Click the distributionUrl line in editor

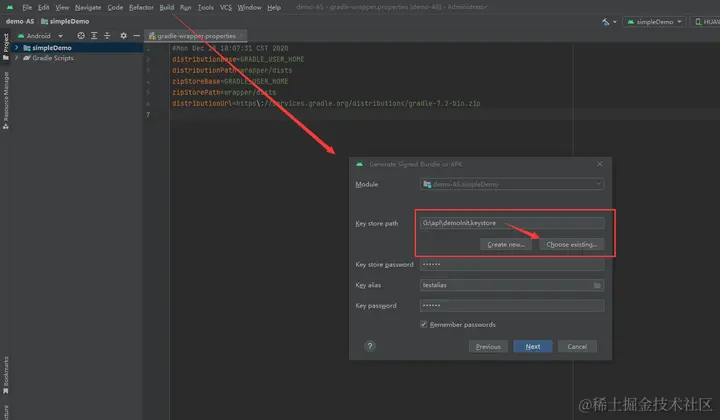point(326,104)
